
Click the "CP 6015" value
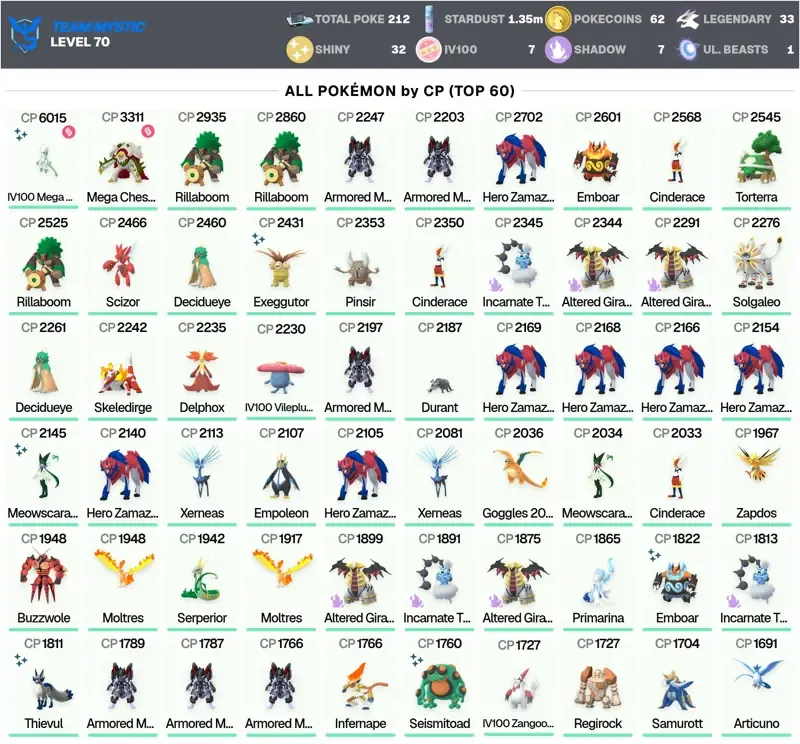(x=43, y=118)
